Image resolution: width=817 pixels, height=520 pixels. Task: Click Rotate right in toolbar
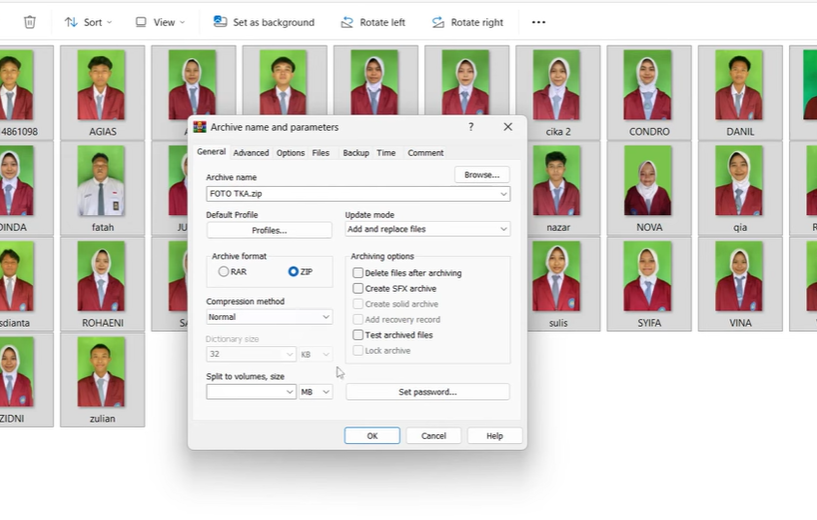467,22
